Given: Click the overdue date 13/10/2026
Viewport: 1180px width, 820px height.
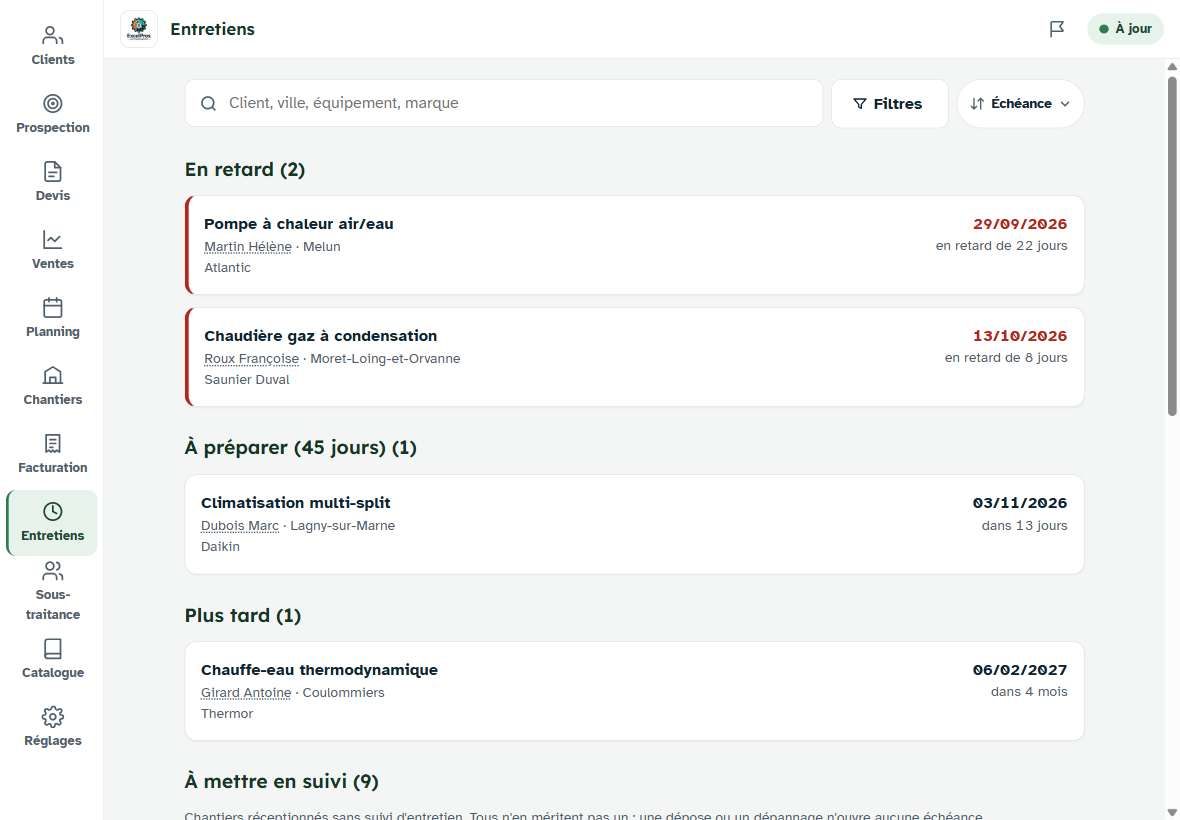Looking at the screenshot, I should (1020, 336).
